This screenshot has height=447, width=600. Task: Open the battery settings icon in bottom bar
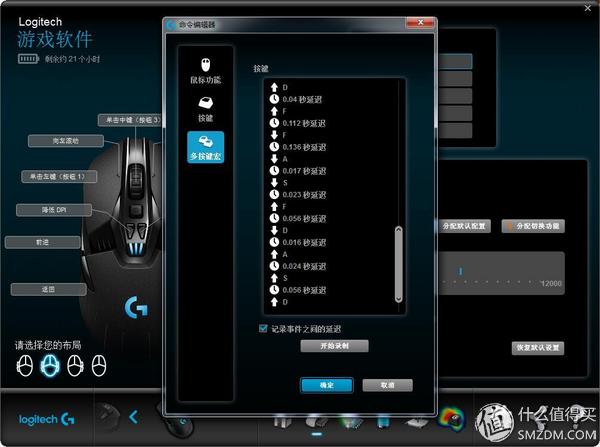point(383,422)
